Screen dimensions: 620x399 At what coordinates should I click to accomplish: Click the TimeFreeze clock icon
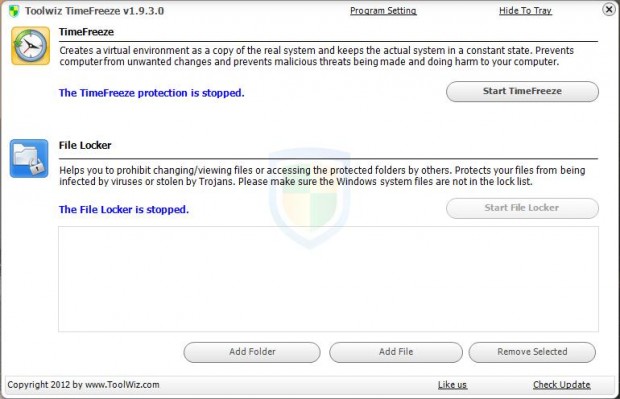[30, 46]
